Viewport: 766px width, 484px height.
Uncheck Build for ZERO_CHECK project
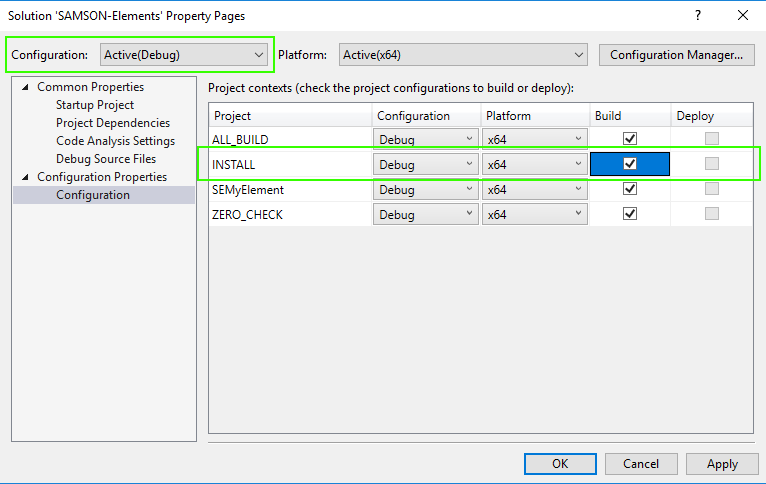(630, 214)
